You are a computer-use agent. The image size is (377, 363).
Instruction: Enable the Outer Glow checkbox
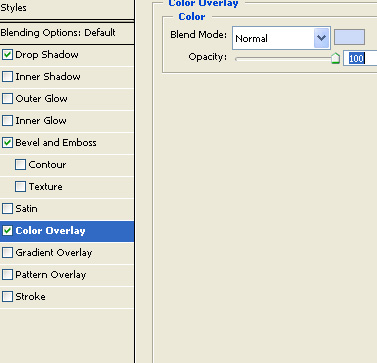(7, 98)
